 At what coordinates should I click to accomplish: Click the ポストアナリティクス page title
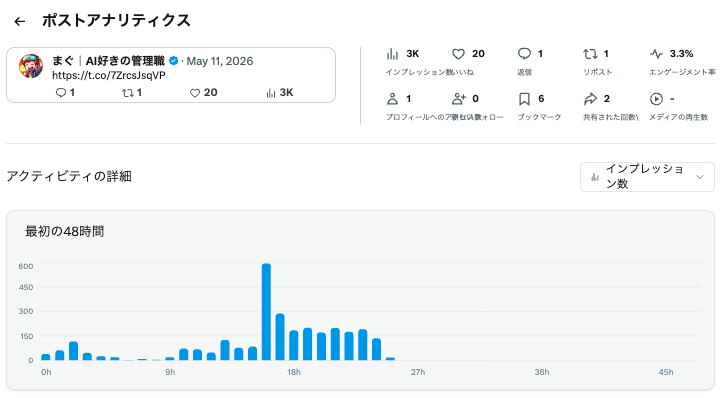(116, 21)
